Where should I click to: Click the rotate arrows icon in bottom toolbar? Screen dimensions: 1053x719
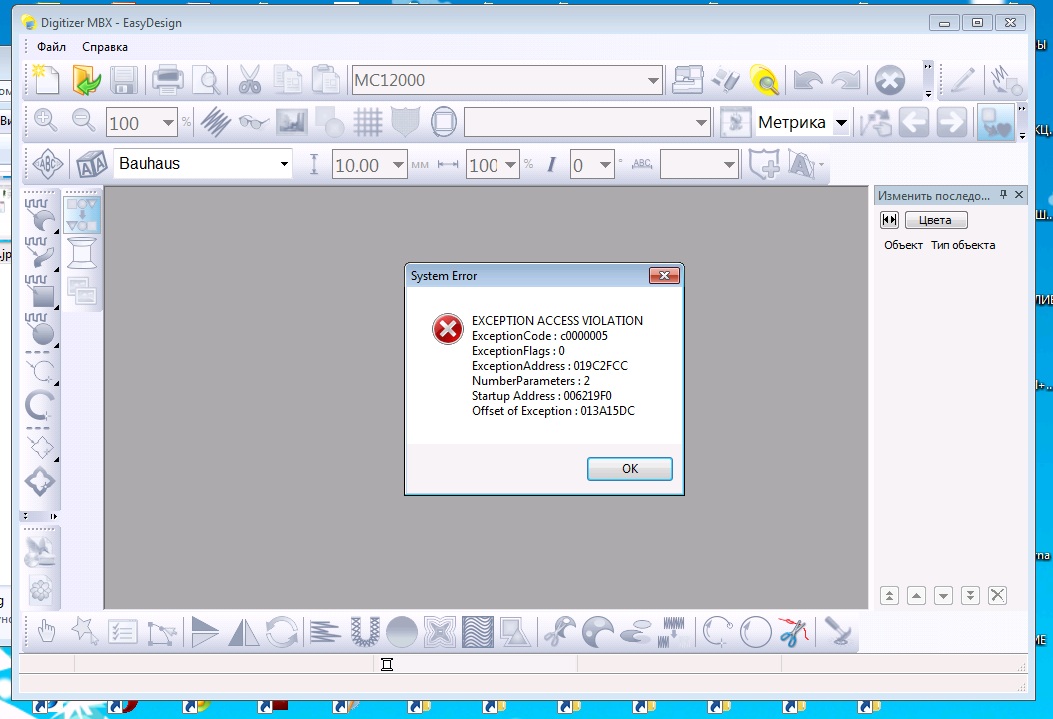281,632
